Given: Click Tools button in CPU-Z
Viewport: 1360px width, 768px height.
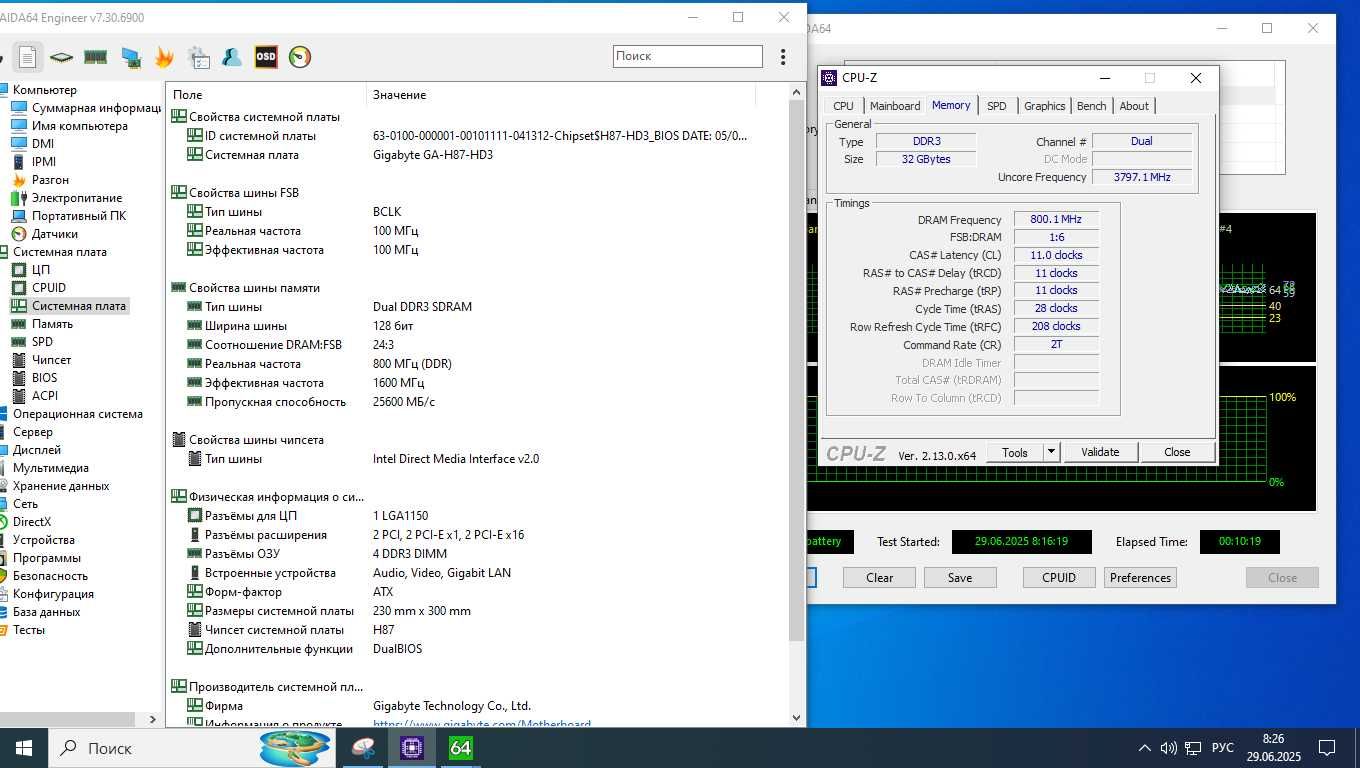Looking at the screenshot, I should coord(1015,452).
